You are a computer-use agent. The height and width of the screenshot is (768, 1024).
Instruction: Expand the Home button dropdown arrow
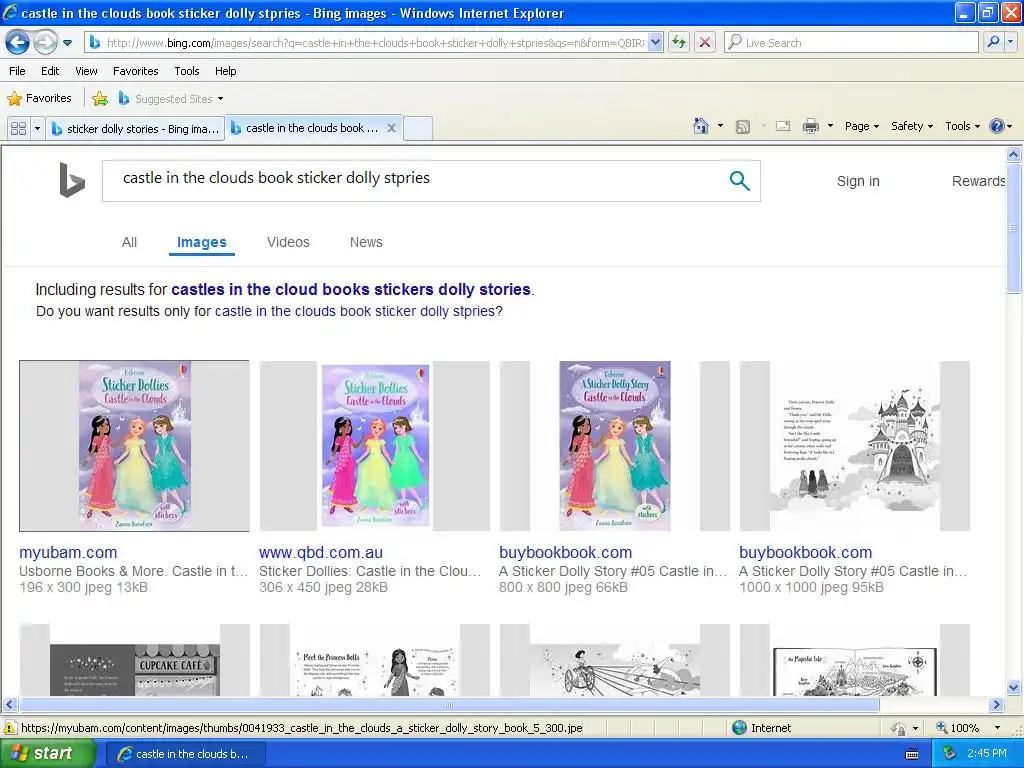pyautogui.click(x=720, y=126)
